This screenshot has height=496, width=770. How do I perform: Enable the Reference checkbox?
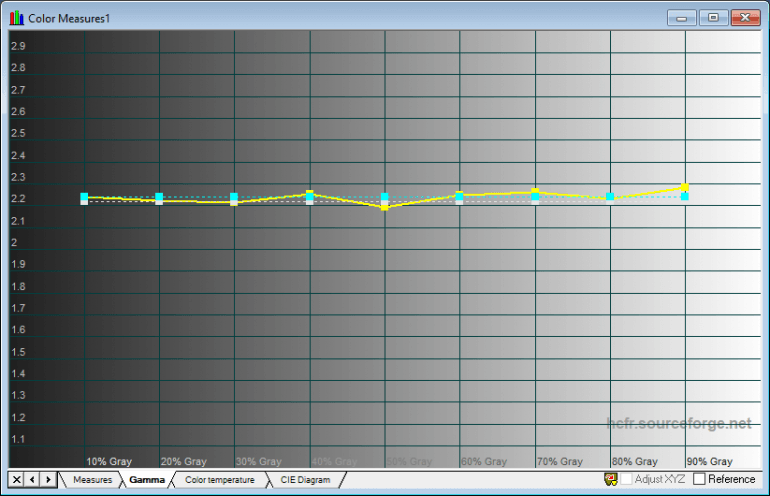click(x=699, y=480)
